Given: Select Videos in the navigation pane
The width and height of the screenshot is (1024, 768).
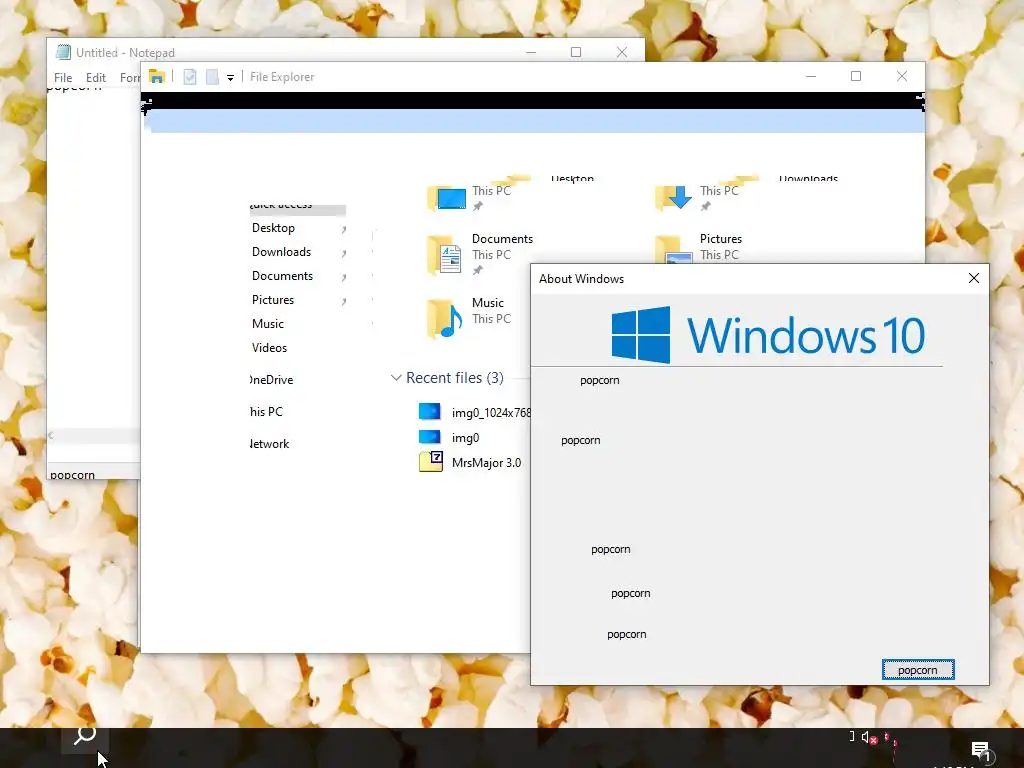Looking at the screenshot, I should tap(270, 348).
